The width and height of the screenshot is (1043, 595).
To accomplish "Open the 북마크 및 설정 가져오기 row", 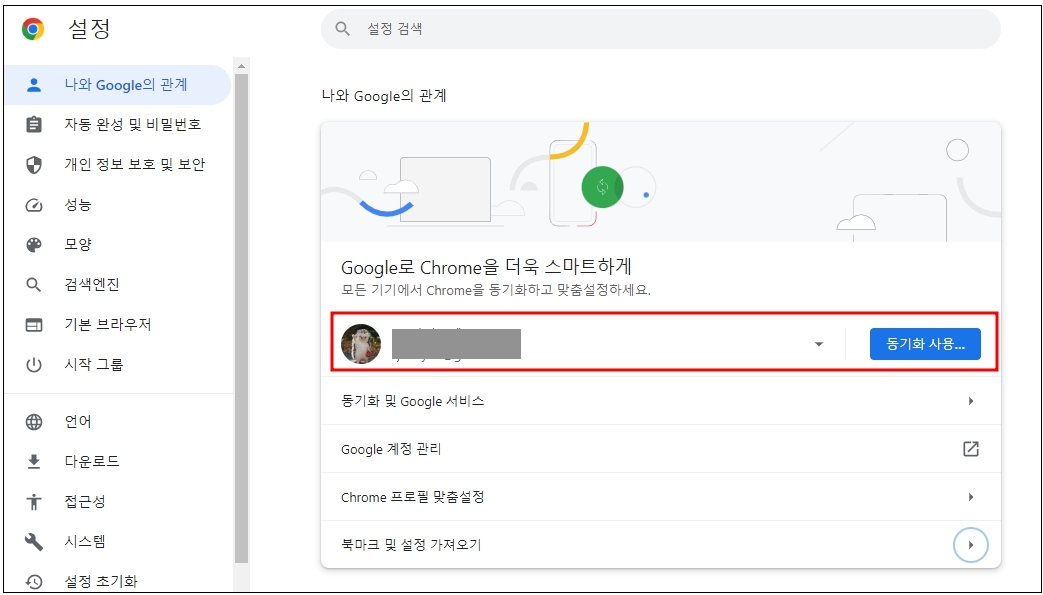I will point(661,545).
